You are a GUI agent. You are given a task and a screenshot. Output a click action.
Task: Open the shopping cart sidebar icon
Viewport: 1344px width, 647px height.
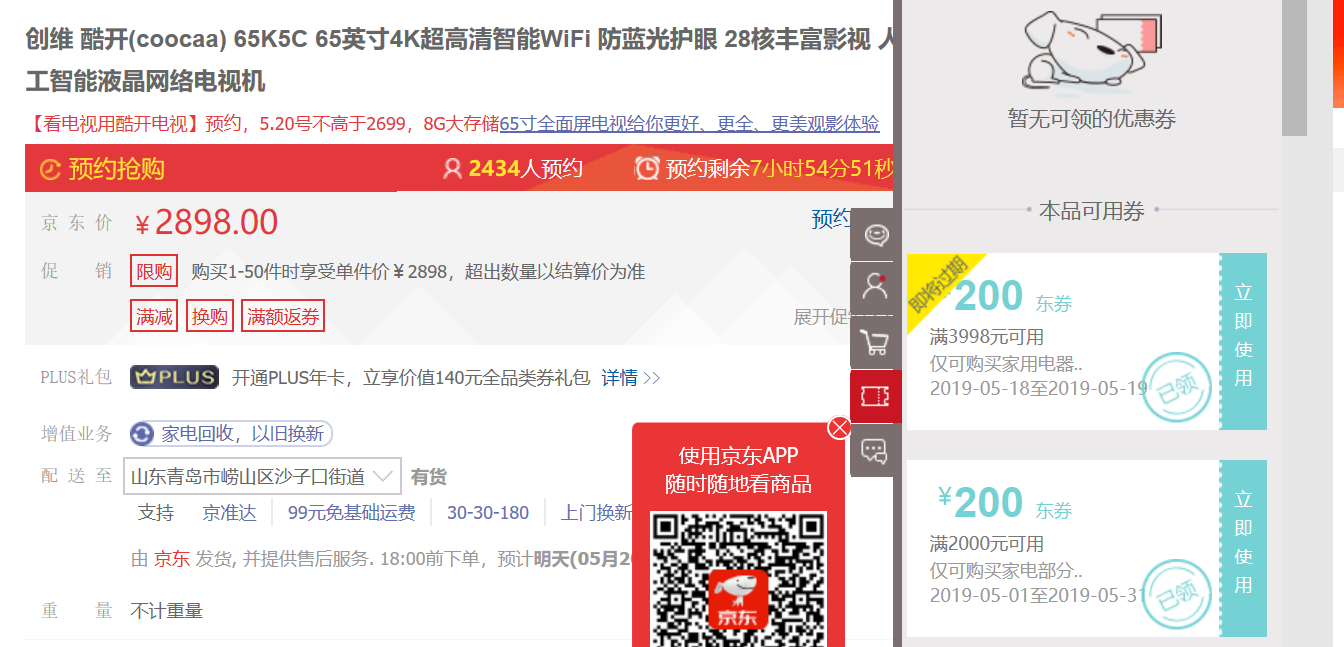(x=876, y=343)
